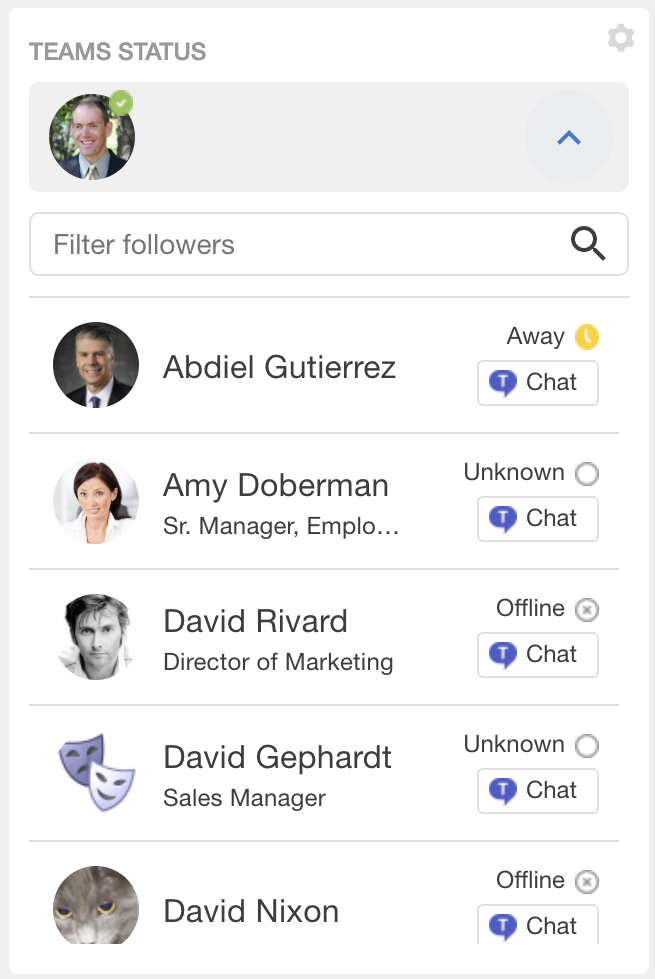This screenshot has height=979, width=655.
Task: Open chat with David Rivard
Action: pyautogui.click(x=538, y=655)
